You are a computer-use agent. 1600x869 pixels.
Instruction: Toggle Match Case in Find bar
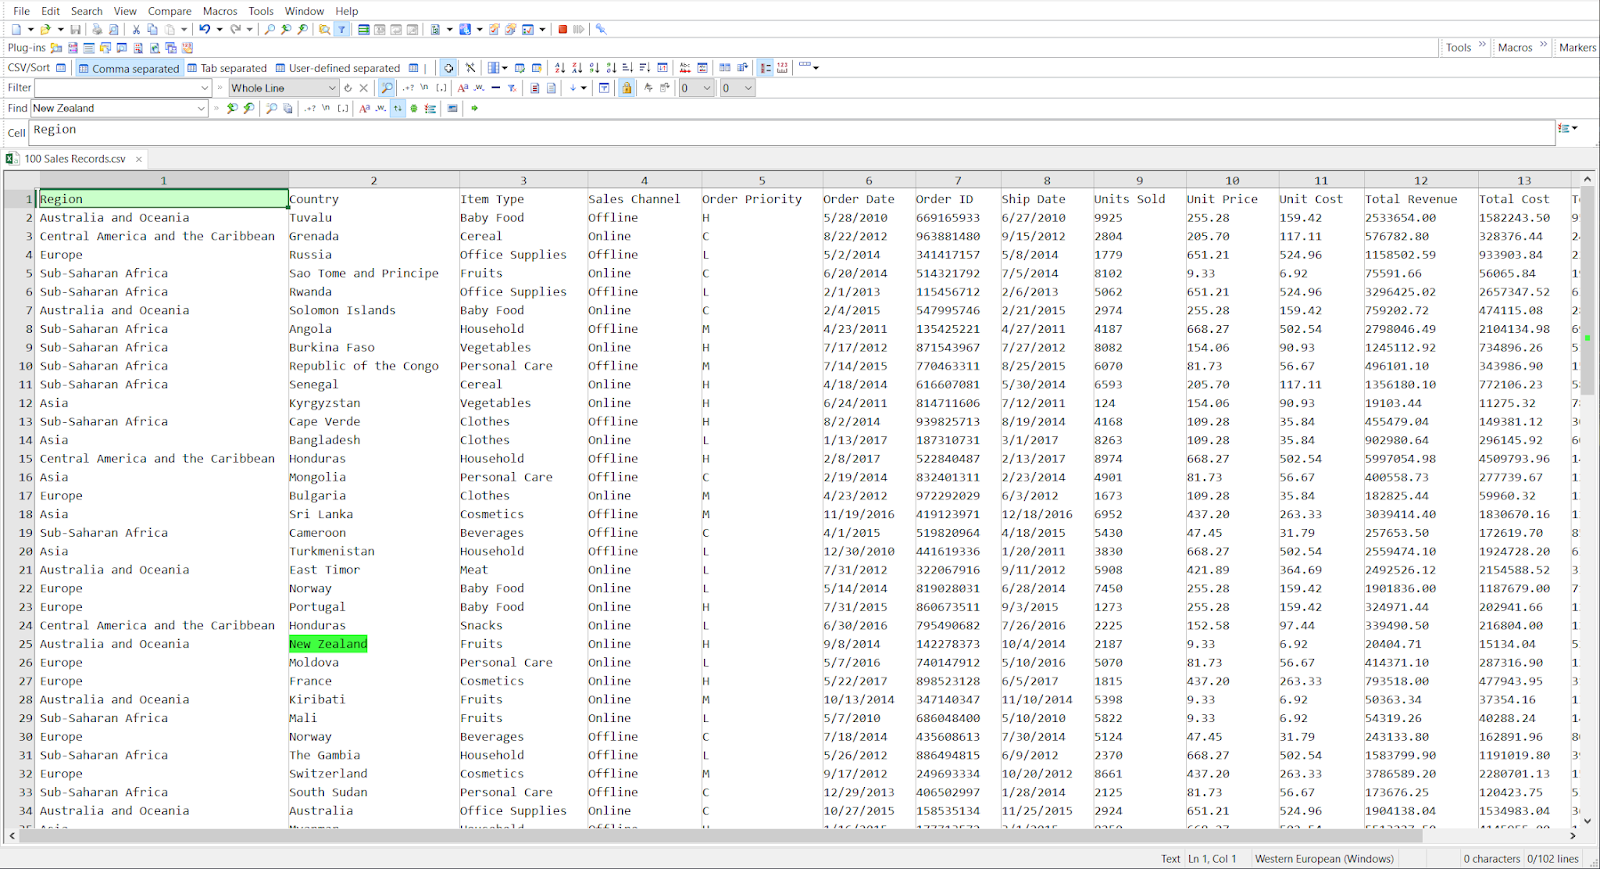coord(364,108)
